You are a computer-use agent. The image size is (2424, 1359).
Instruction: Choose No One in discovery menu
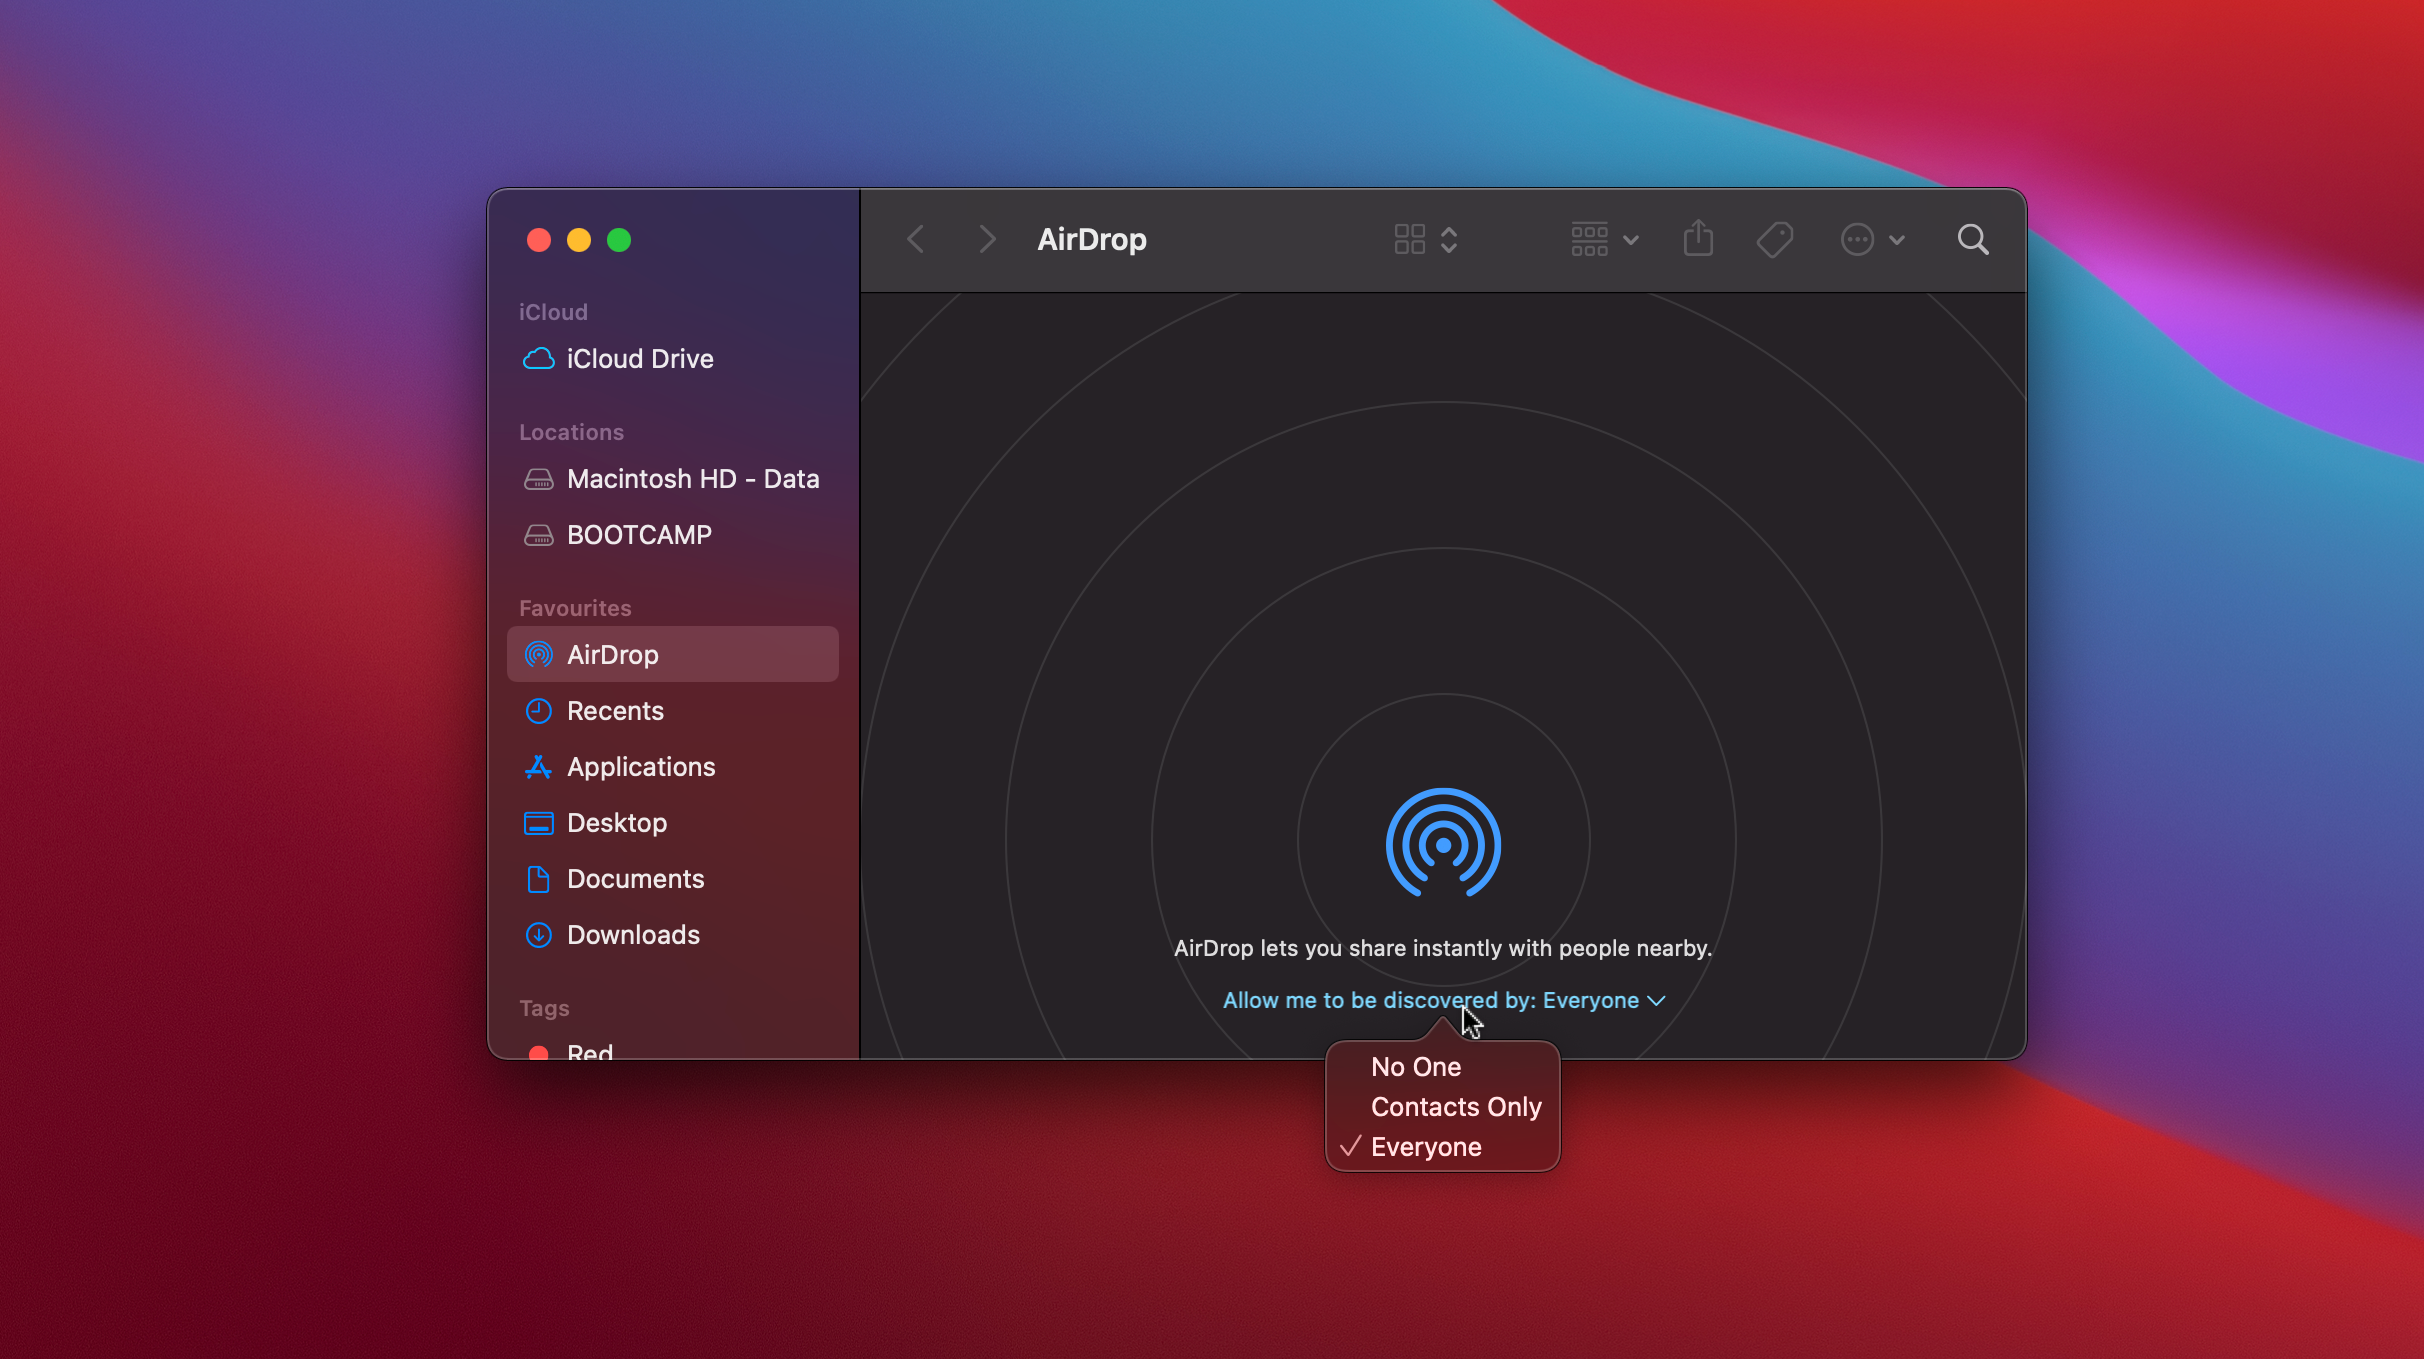1442,1067
